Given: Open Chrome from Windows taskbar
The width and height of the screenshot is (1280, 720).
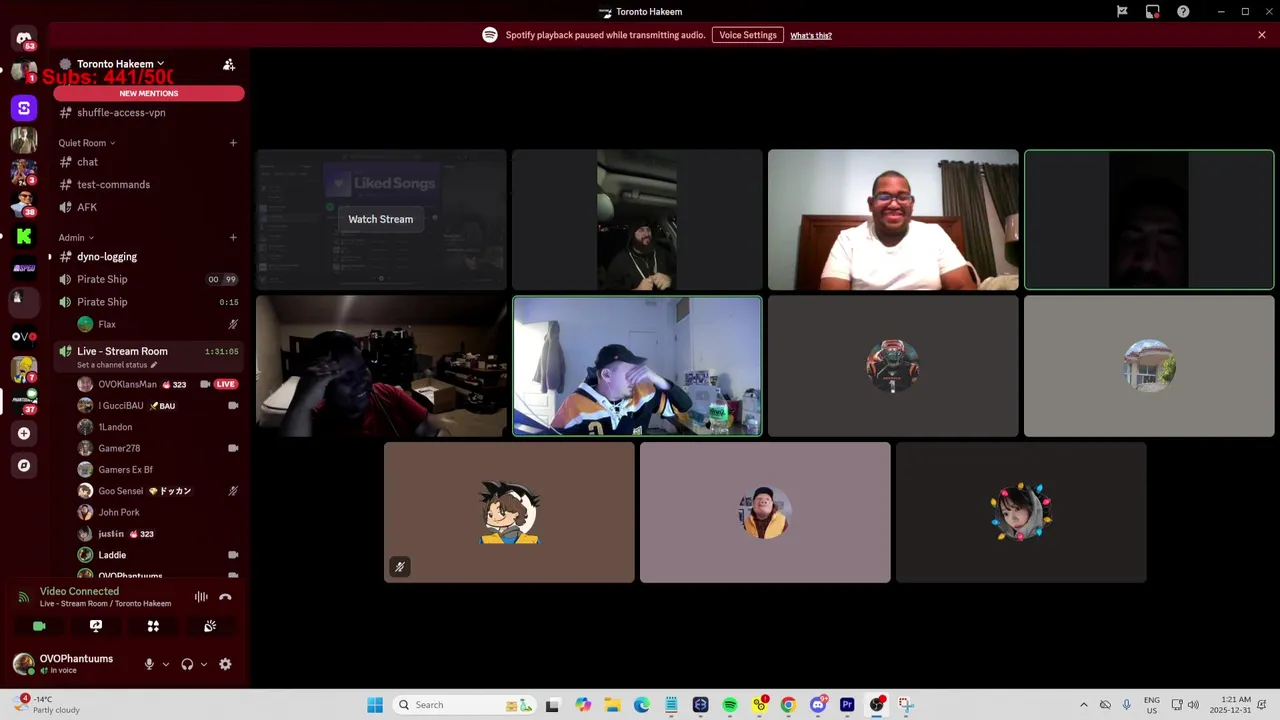Looking at the screenshot, I should point(788,705).
